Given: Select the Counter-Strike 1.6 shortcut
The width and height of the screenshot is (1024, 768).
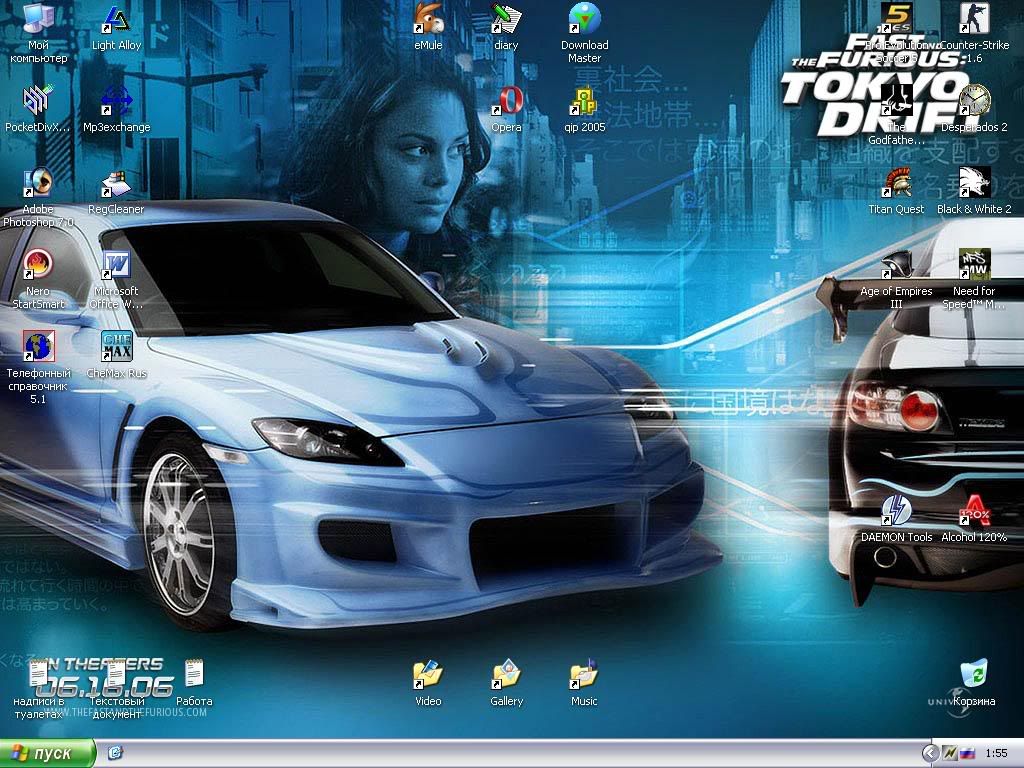Looking at the screenshot, I should pos(974,19).
